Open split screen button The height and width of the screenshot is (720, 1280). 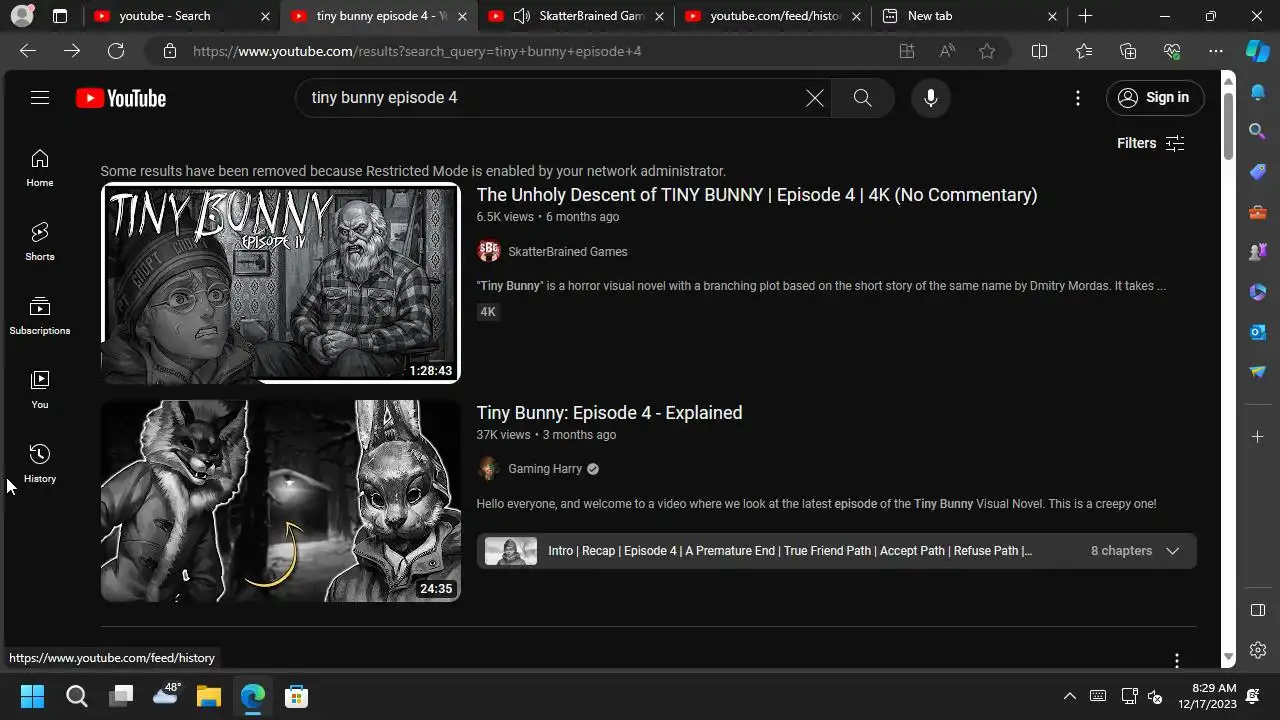coord(1040,51)
